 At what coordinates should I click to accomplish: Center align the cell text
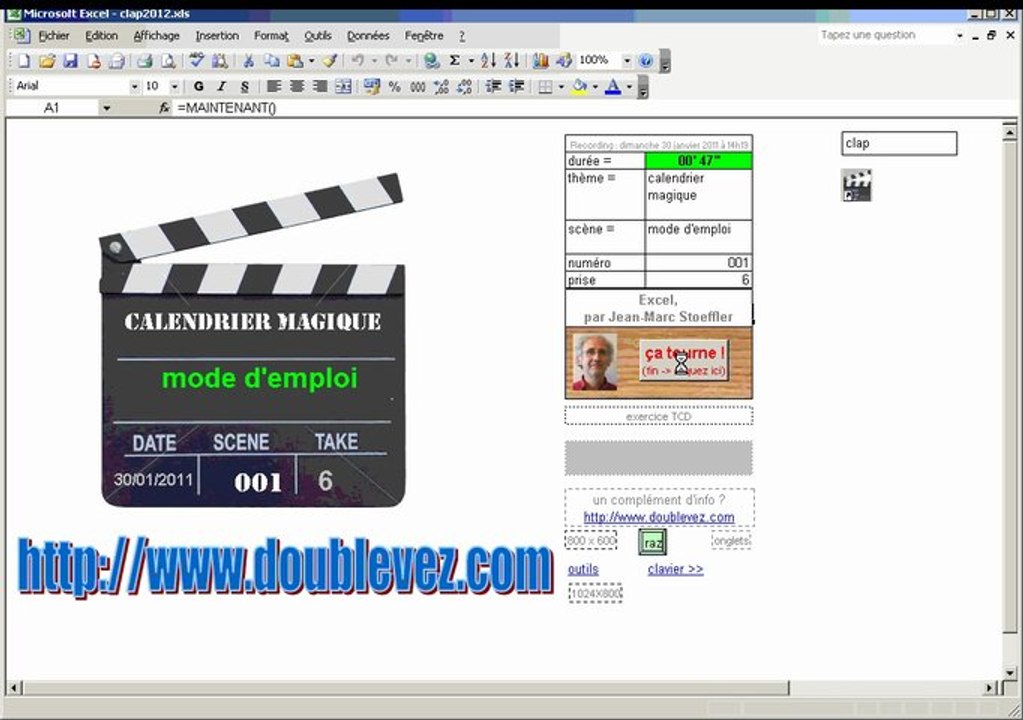coord(297,86)
